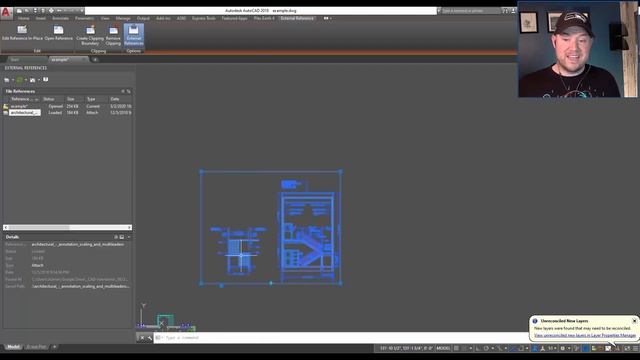Open the Attach DWG dropdown arrow
640x360 pixels.
click(x=13, y=80)
